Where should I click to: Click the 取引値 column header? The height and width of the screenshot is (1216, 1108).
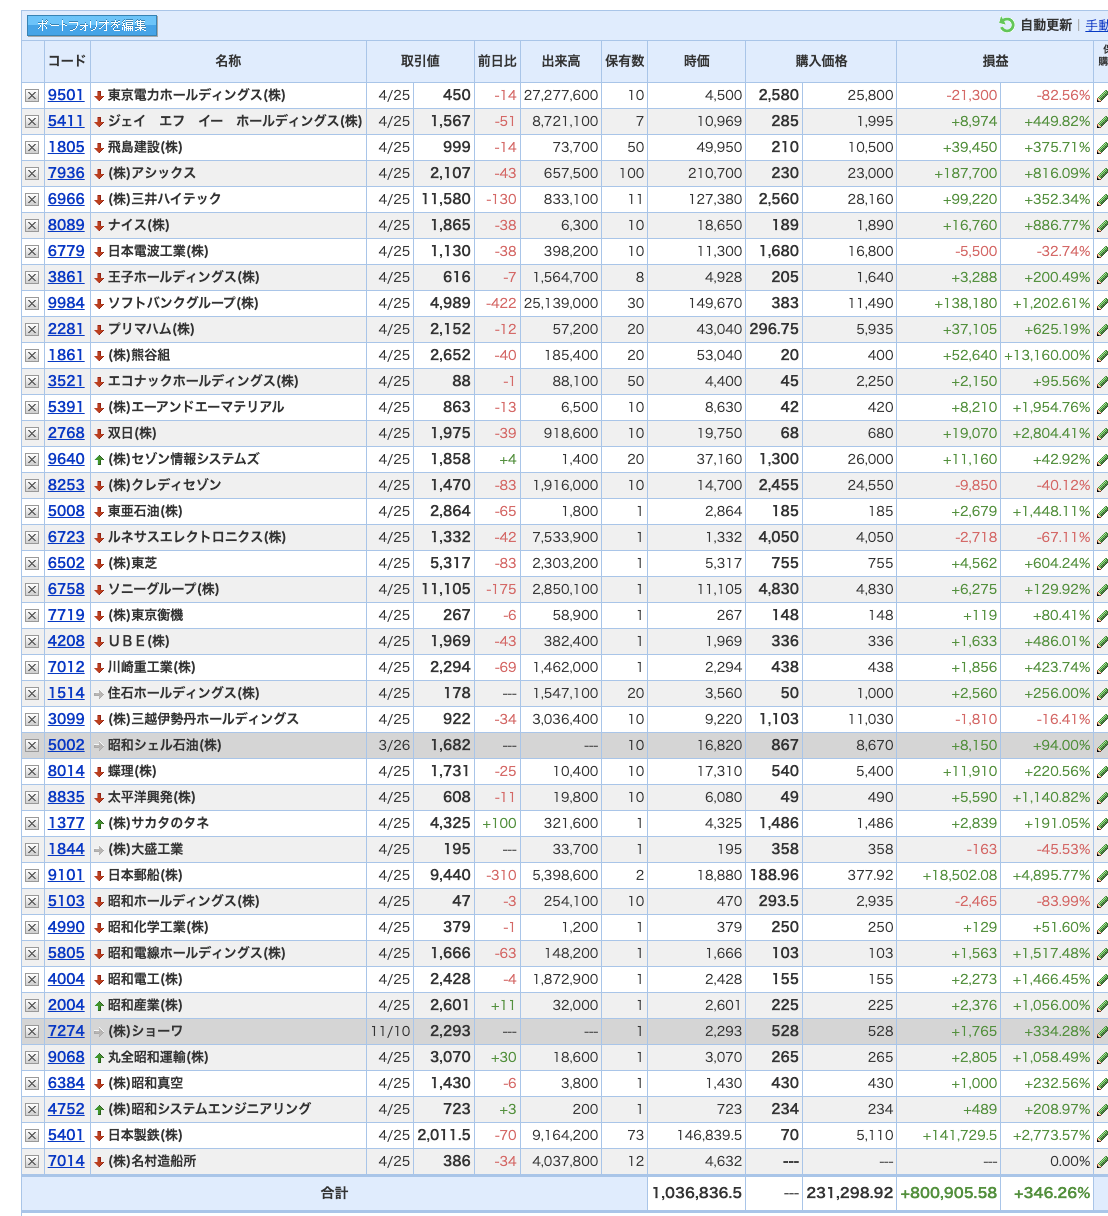[420, 61]
